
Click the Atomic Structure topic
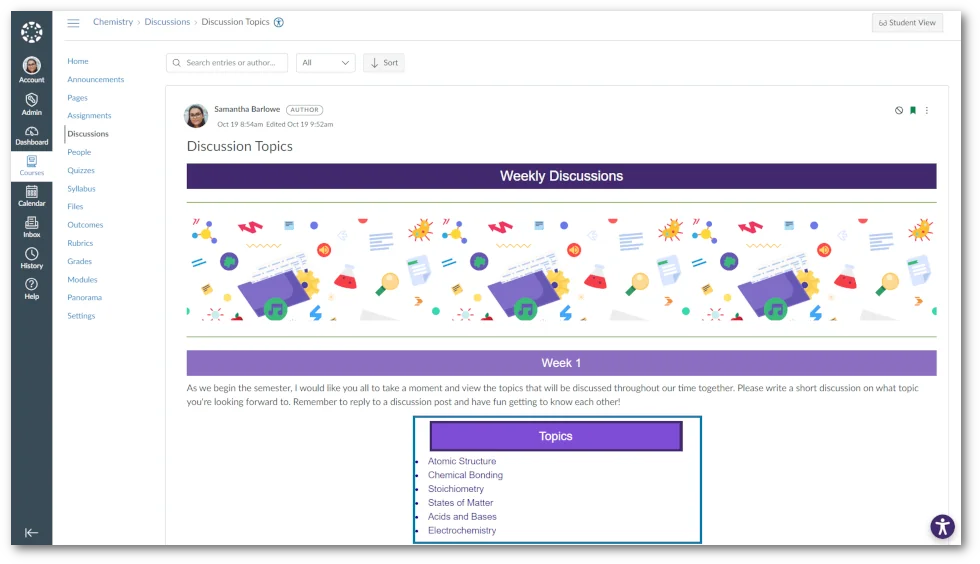pos(462,461)
